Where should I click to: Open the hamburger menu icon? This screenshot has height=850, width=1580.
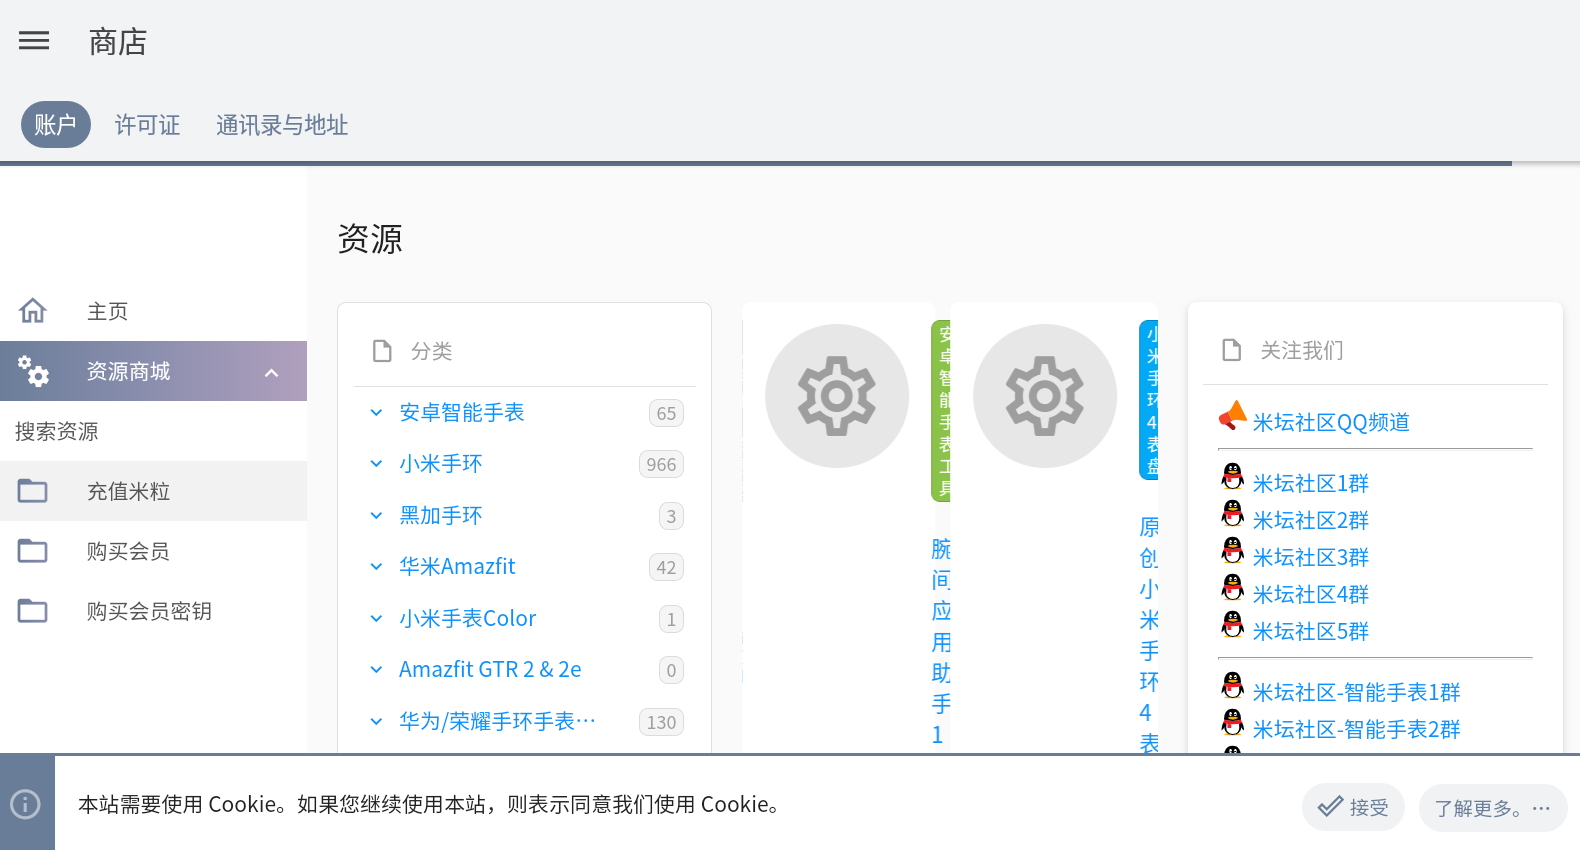[x=34, y=41]
